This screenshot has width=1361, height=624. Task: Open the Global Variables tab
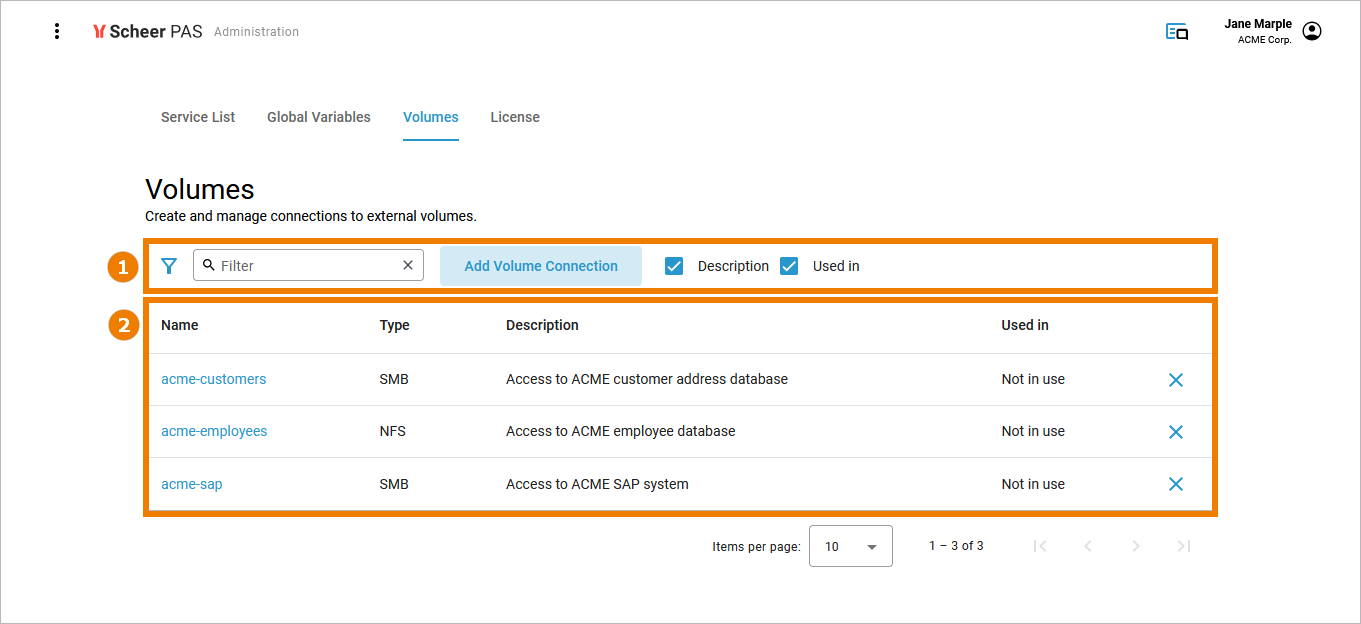click(x=319, y=117)
